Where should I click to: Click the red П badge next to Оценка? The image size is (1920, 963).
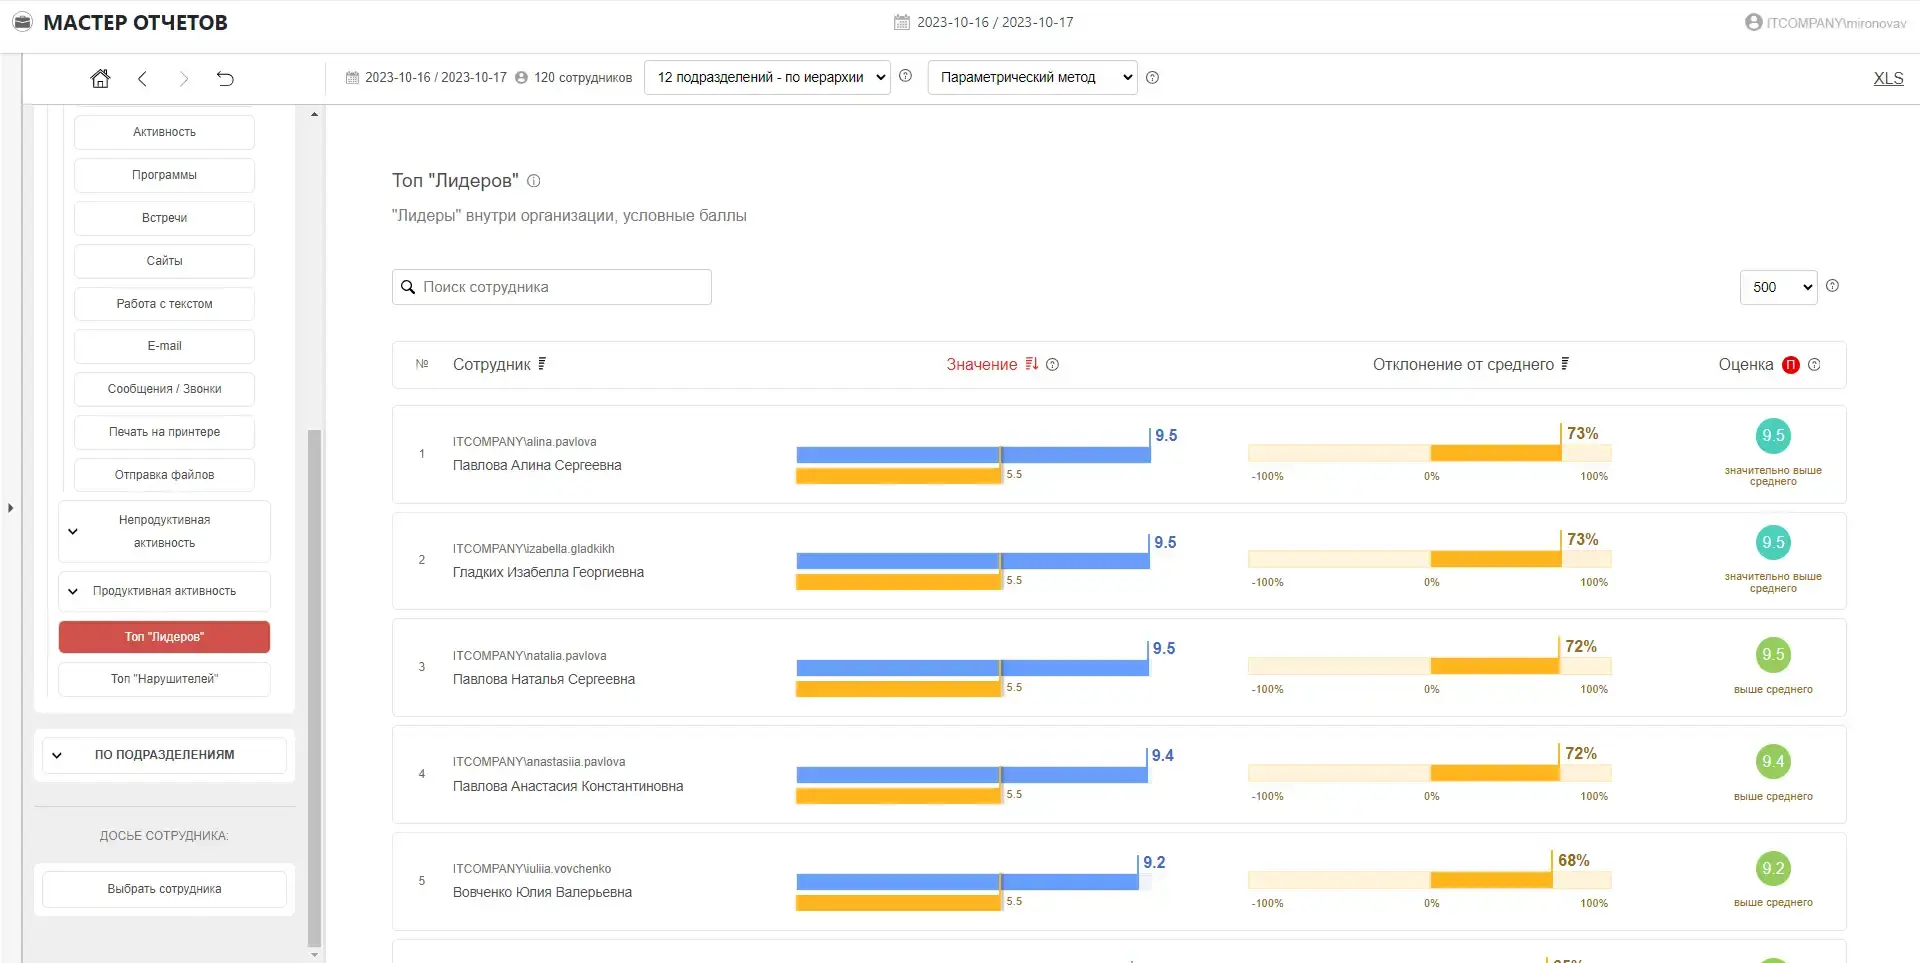pos(1790,365)
